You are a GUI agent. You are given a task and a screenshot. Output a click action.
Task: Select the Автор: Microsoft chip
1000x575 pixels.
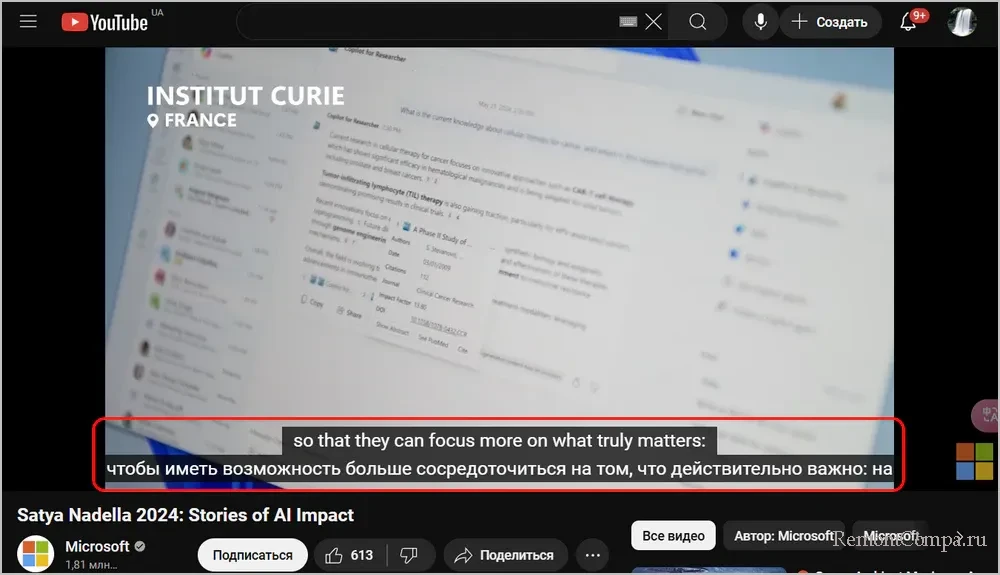pos(784,536)
